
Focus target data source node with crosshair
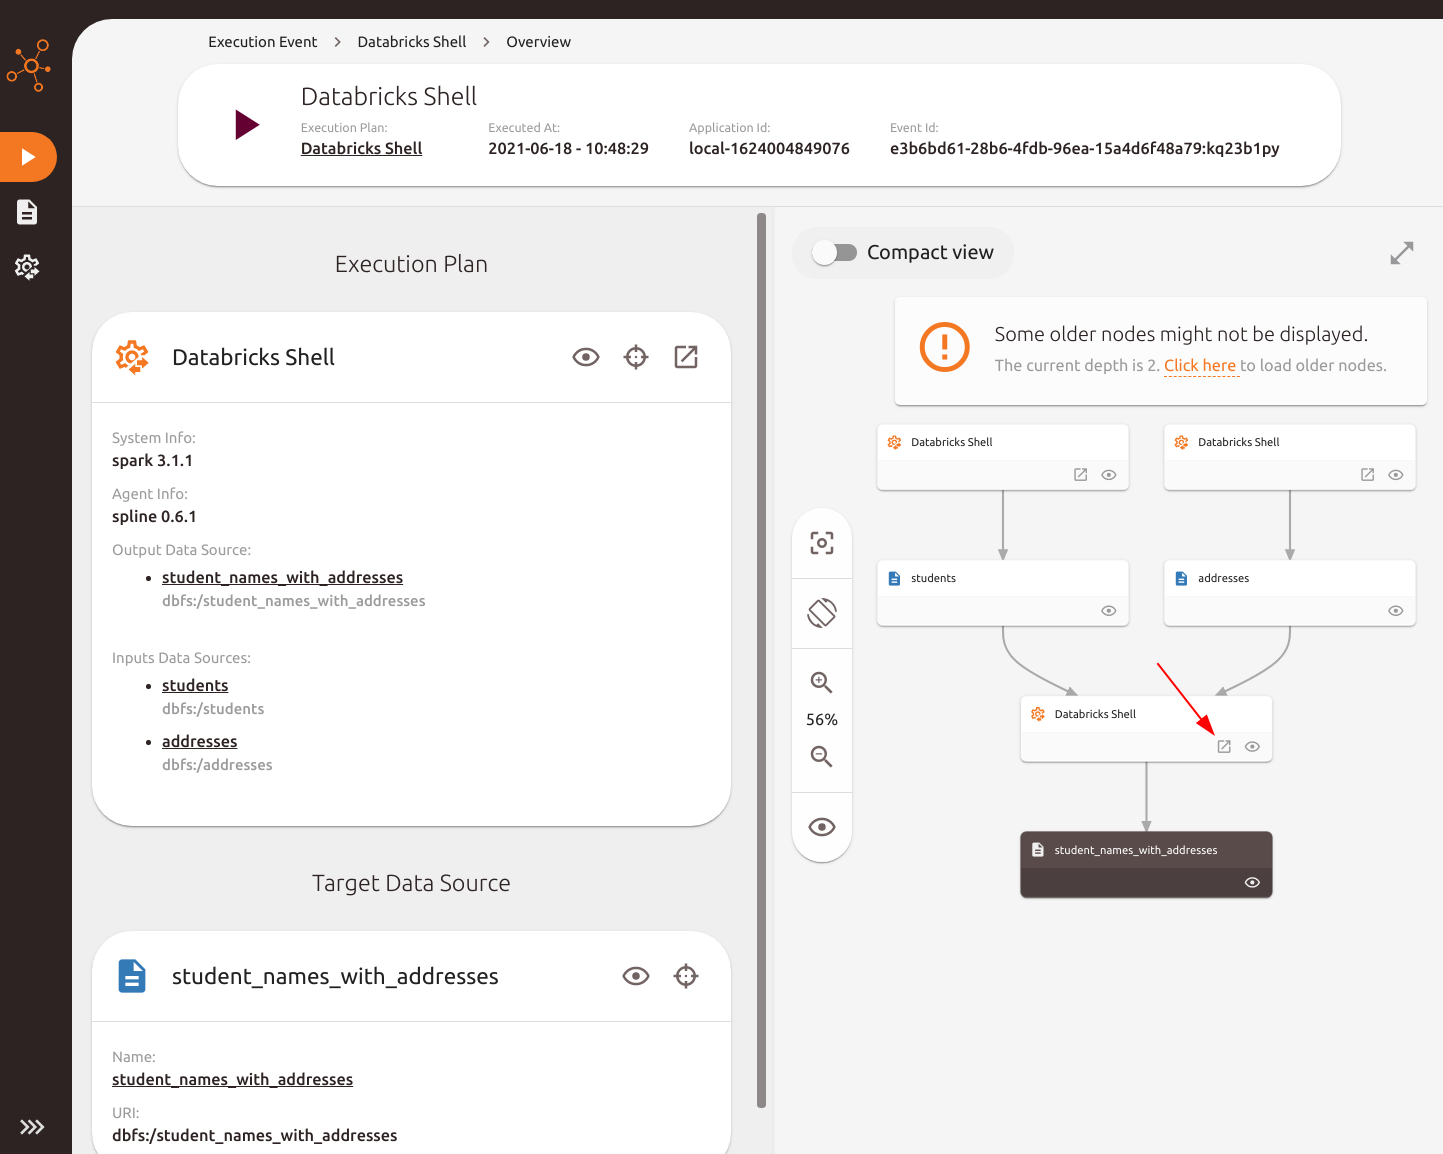tap(686, 976)
